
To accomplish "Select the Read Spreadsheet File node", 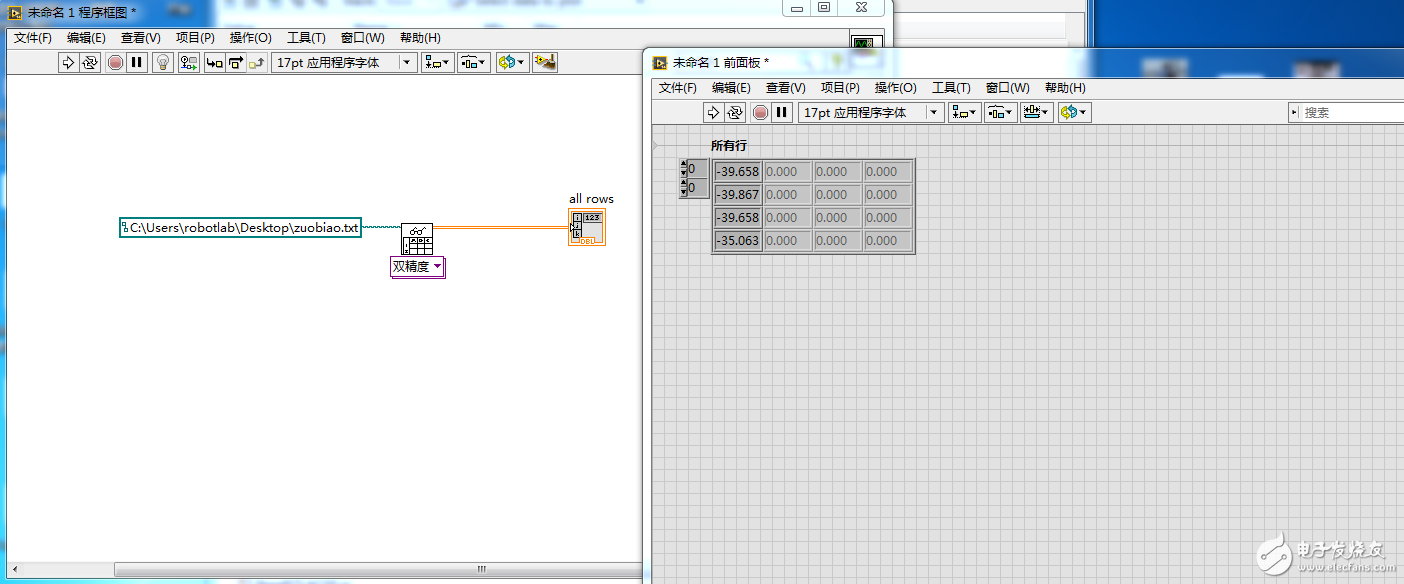I will [417, 238].
